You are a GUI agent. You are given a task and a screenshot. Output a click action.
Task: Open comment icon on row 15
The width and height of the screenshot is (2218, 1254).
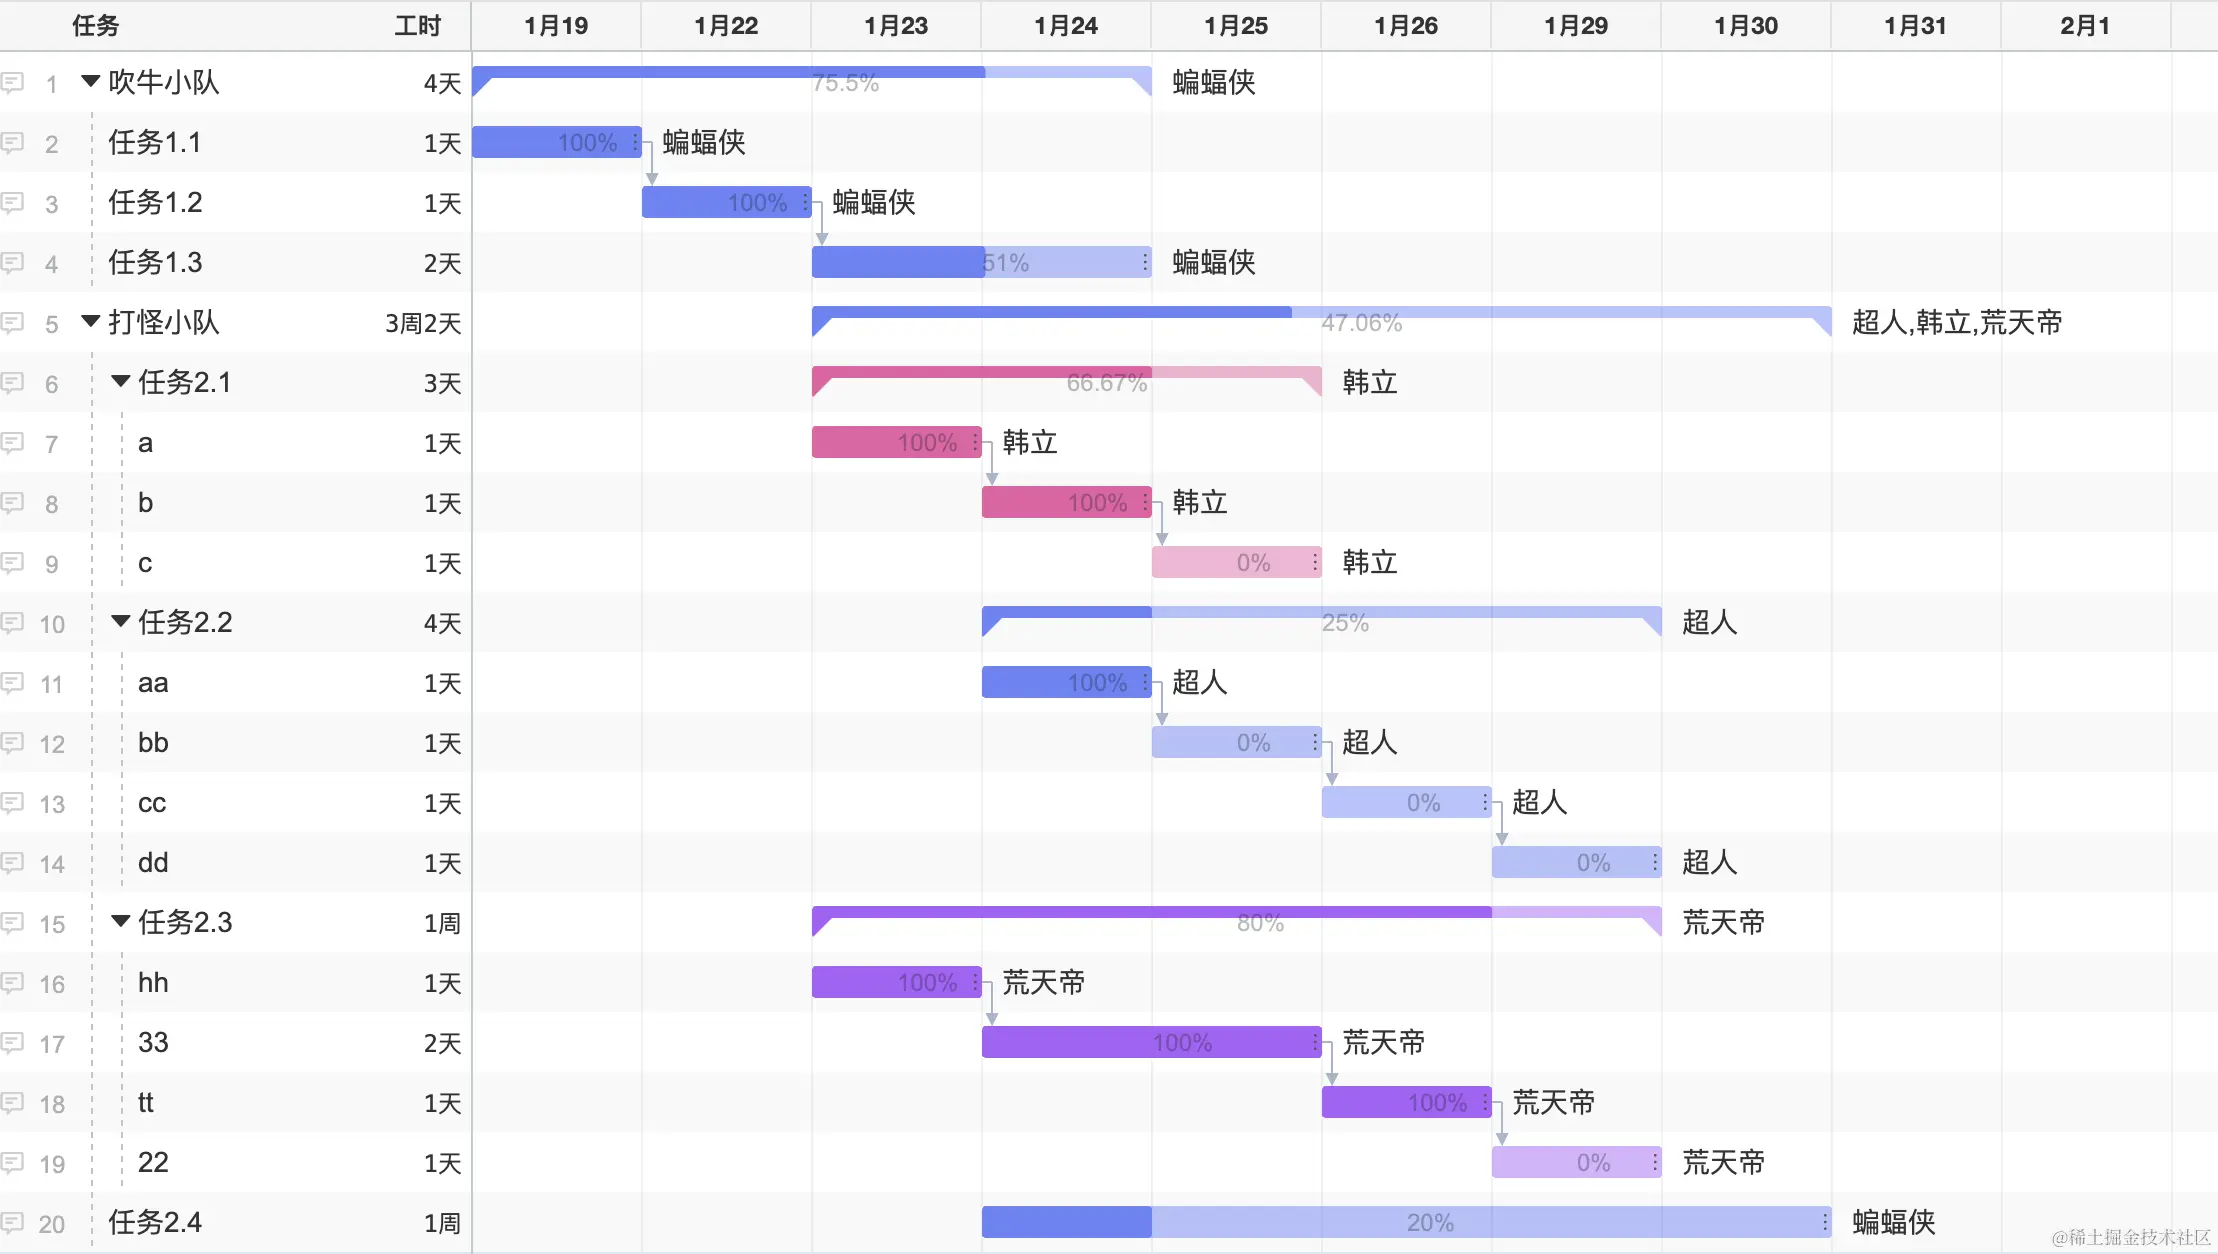click(13, 922)
